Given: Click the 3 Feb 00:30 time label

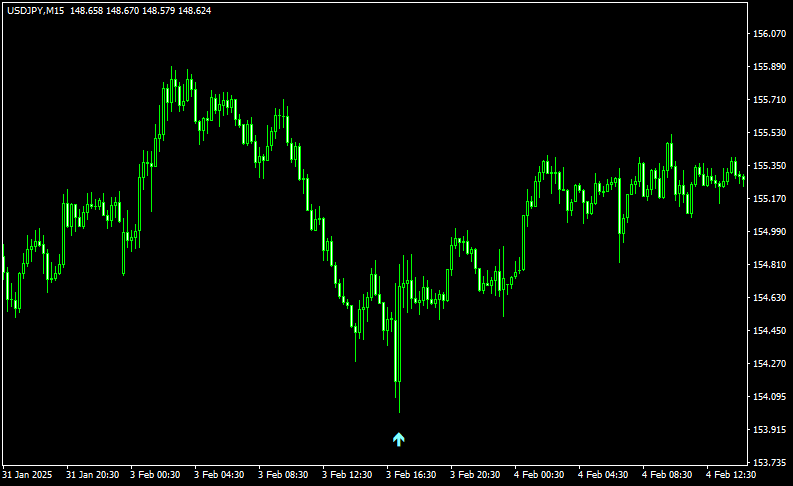Looking at the screenshot, I should pyautogui.click(x=155, y=474).
